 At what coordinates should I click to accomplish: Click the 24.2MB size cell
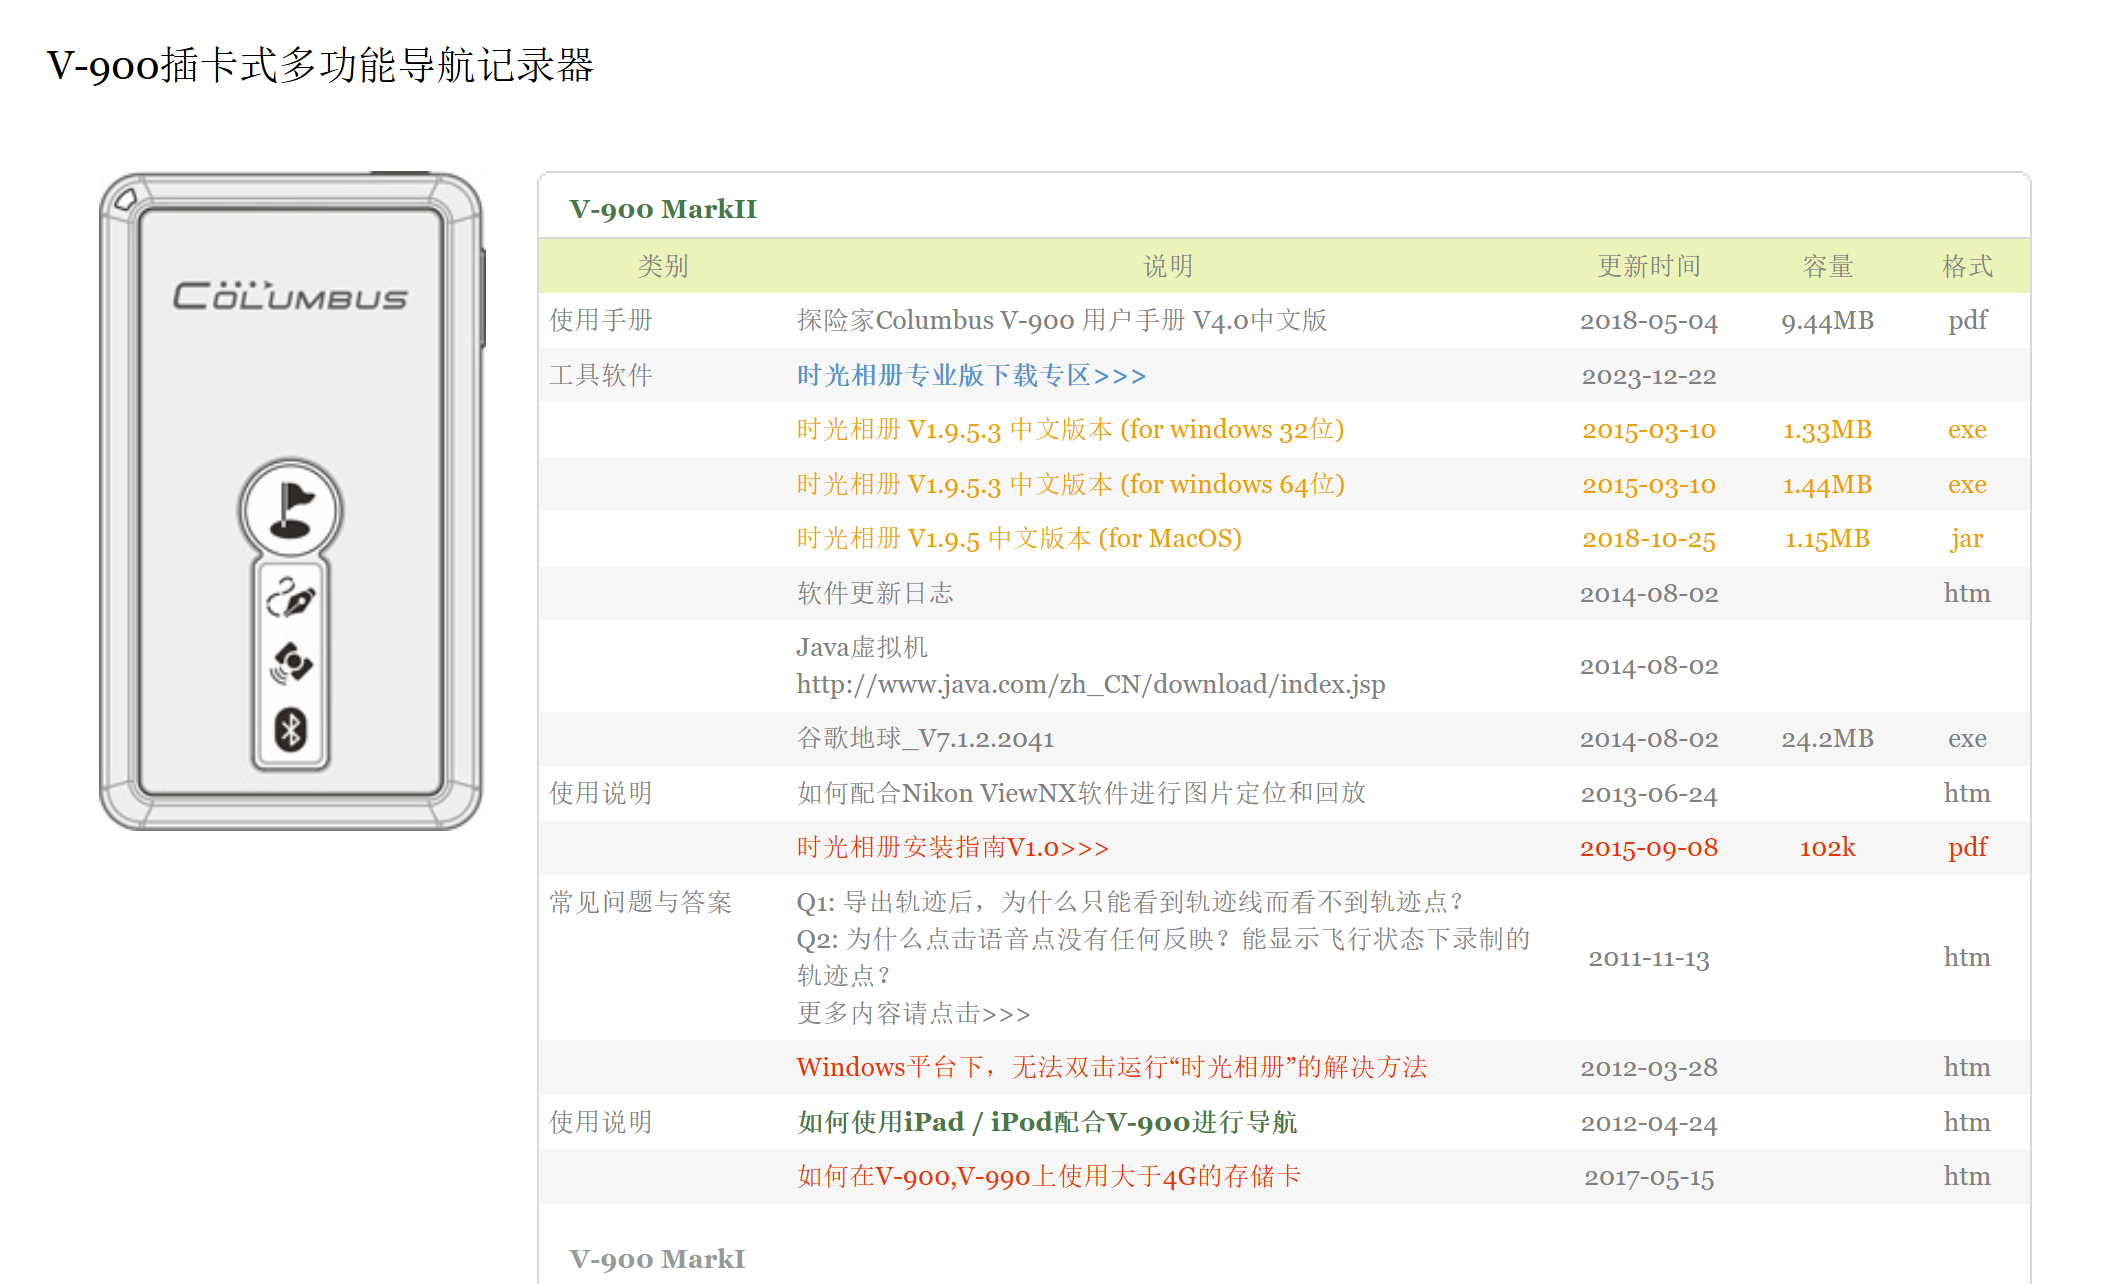pos(1828,739)
